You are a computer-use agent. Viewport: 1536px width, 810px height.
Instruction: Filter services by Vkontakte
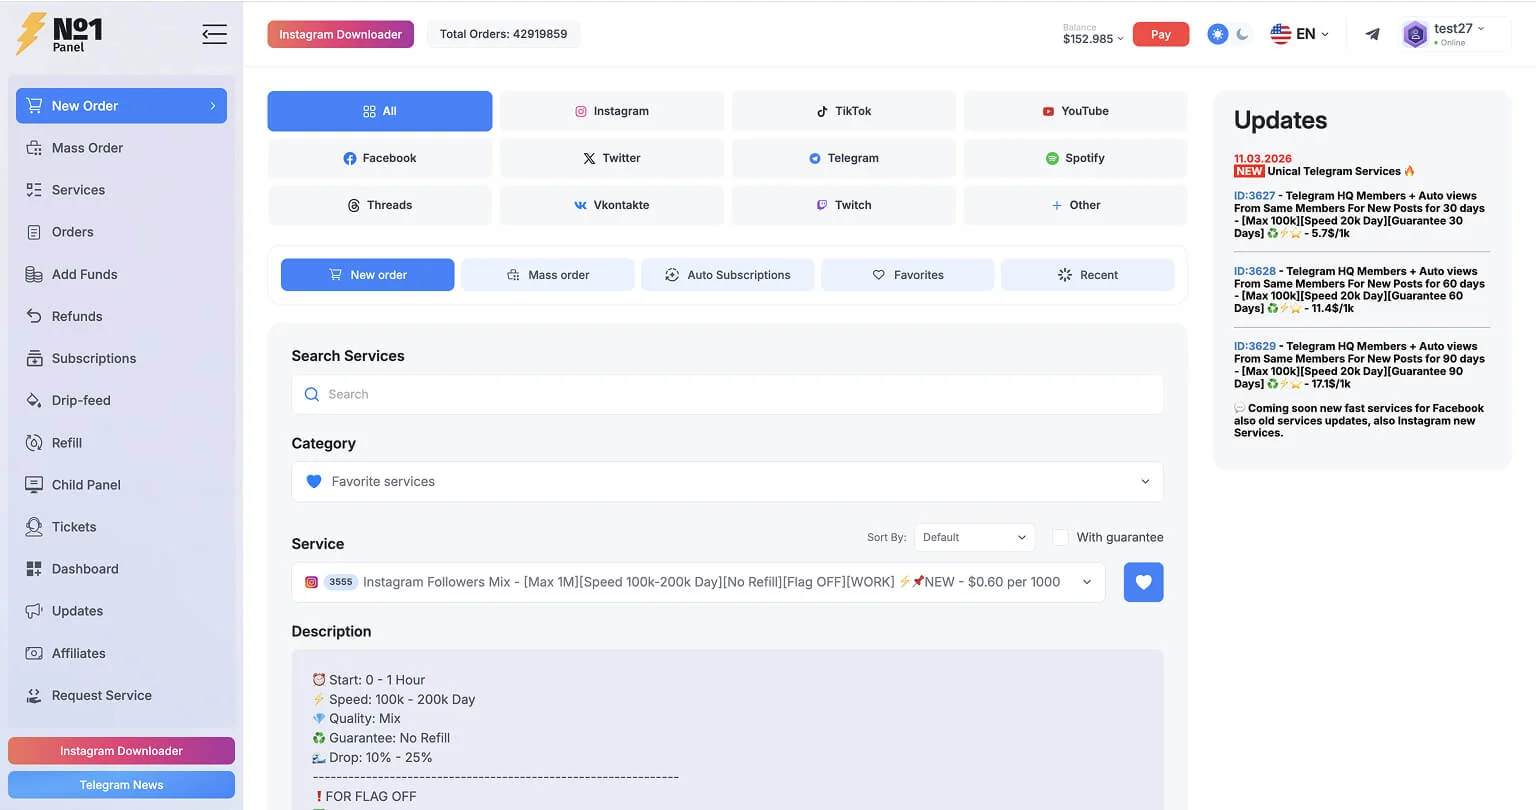pos(612,205)
